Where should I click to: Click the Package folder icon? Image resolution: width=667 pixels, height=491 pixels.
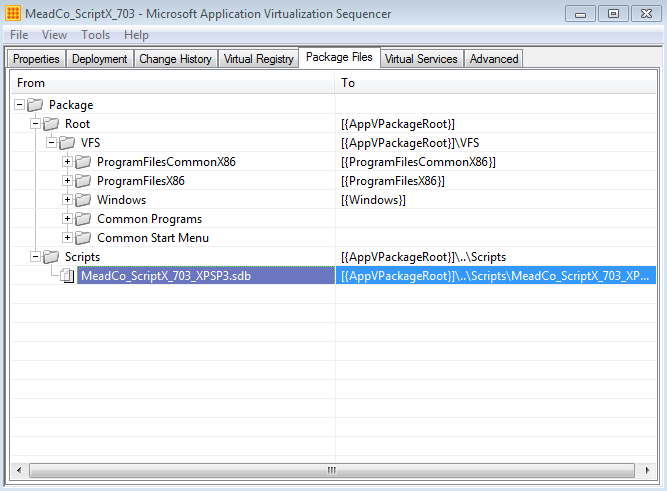coord(35,105)
